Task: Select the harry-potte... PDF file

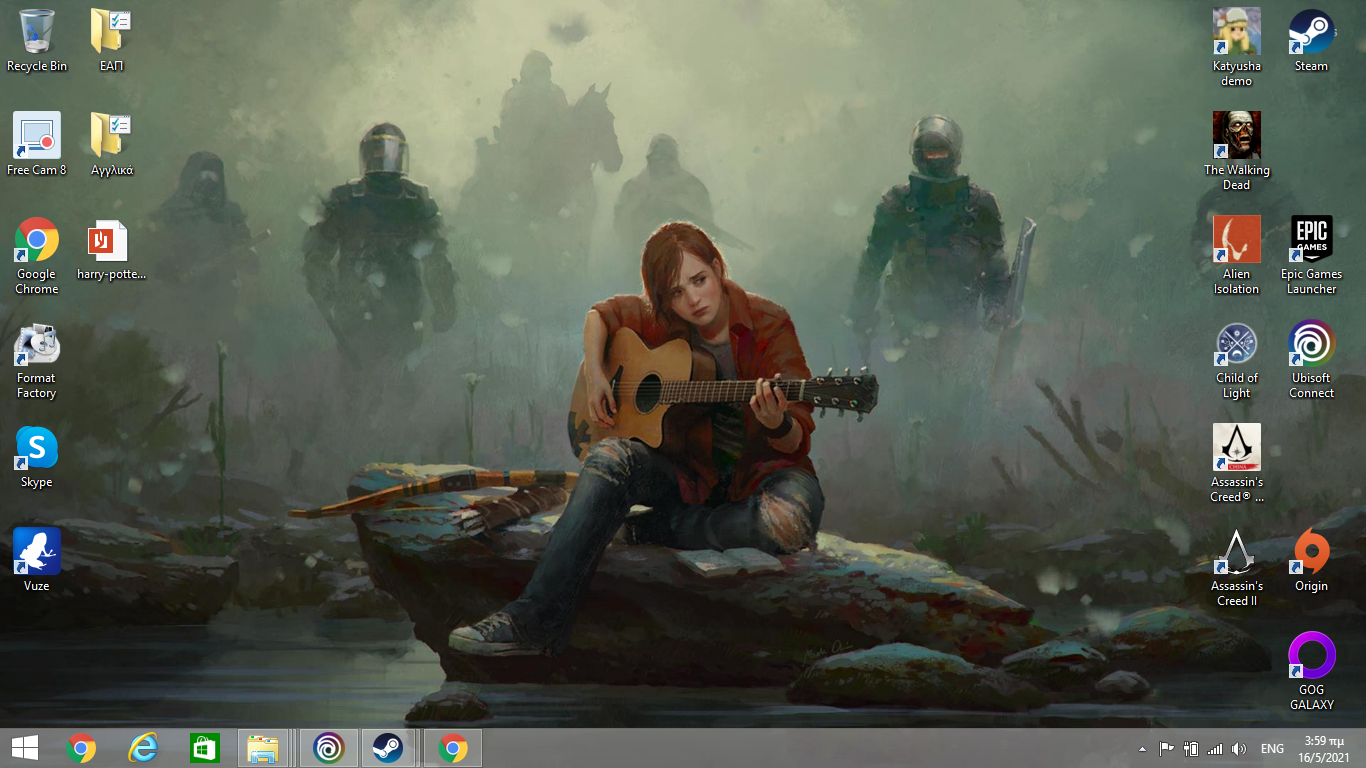Action: pos(112,250)
